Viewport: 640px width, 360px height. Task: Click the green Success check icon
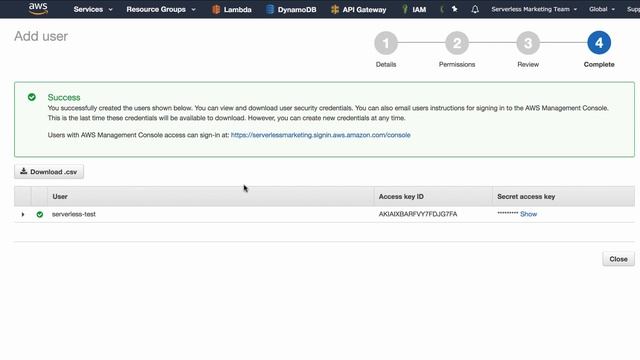click(x=32, y=97)
